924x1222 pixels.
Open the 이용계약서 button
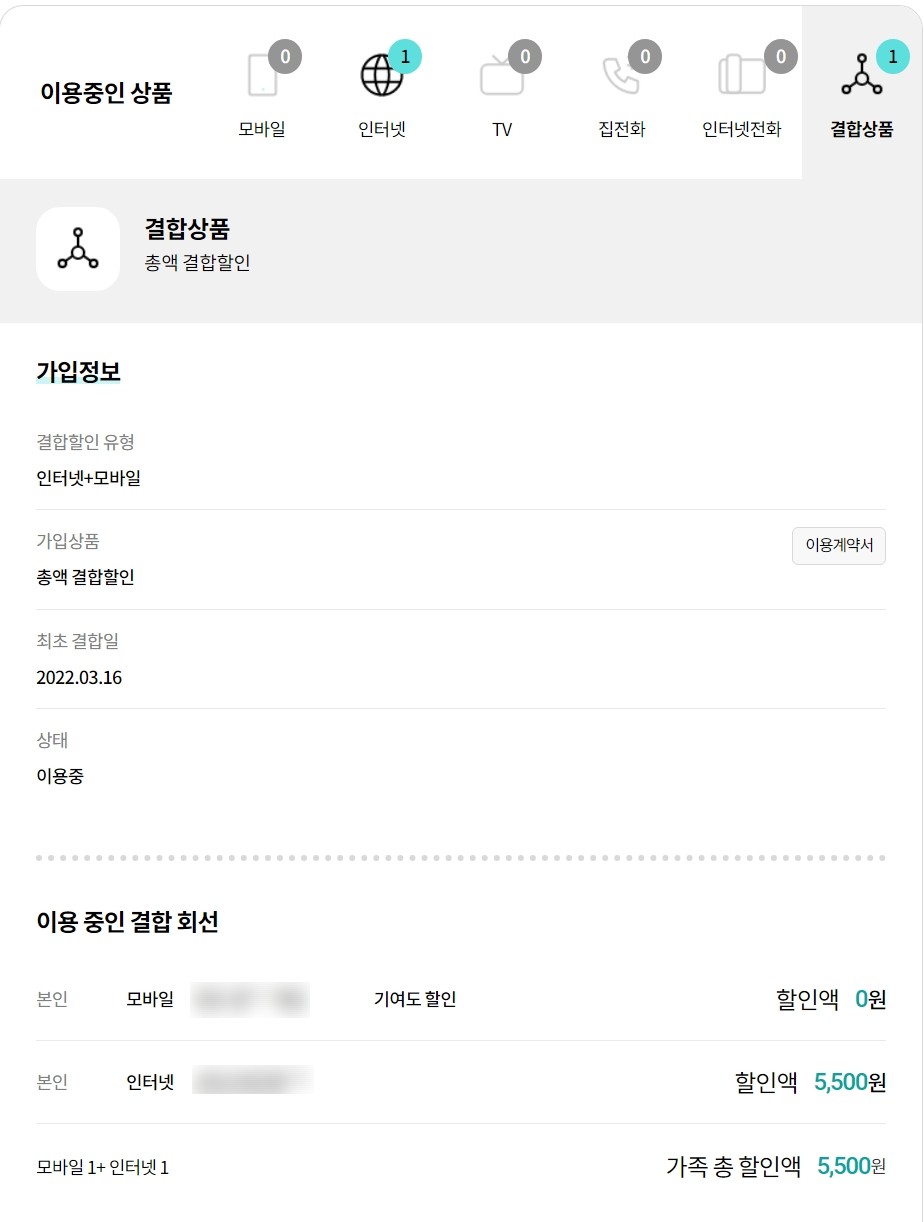[x=839, y=546]
